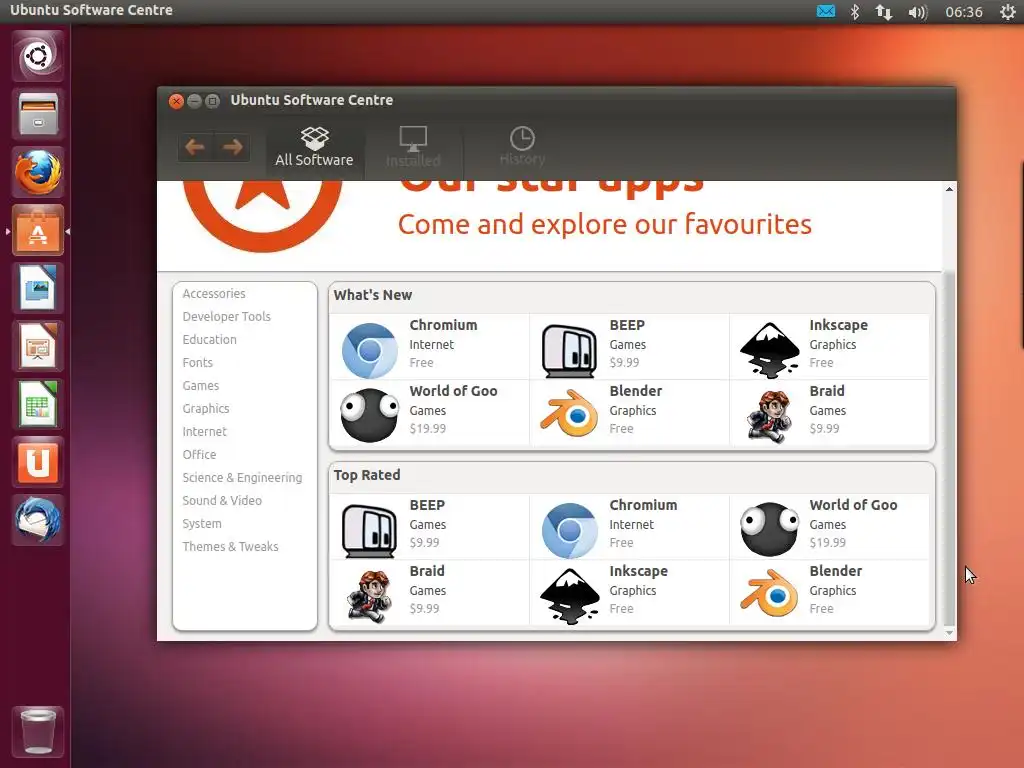This screenshot has width=1024, height=768.
Task: Click 'Come and explore our favourites' banner text
Action: (x=605, y=225)
